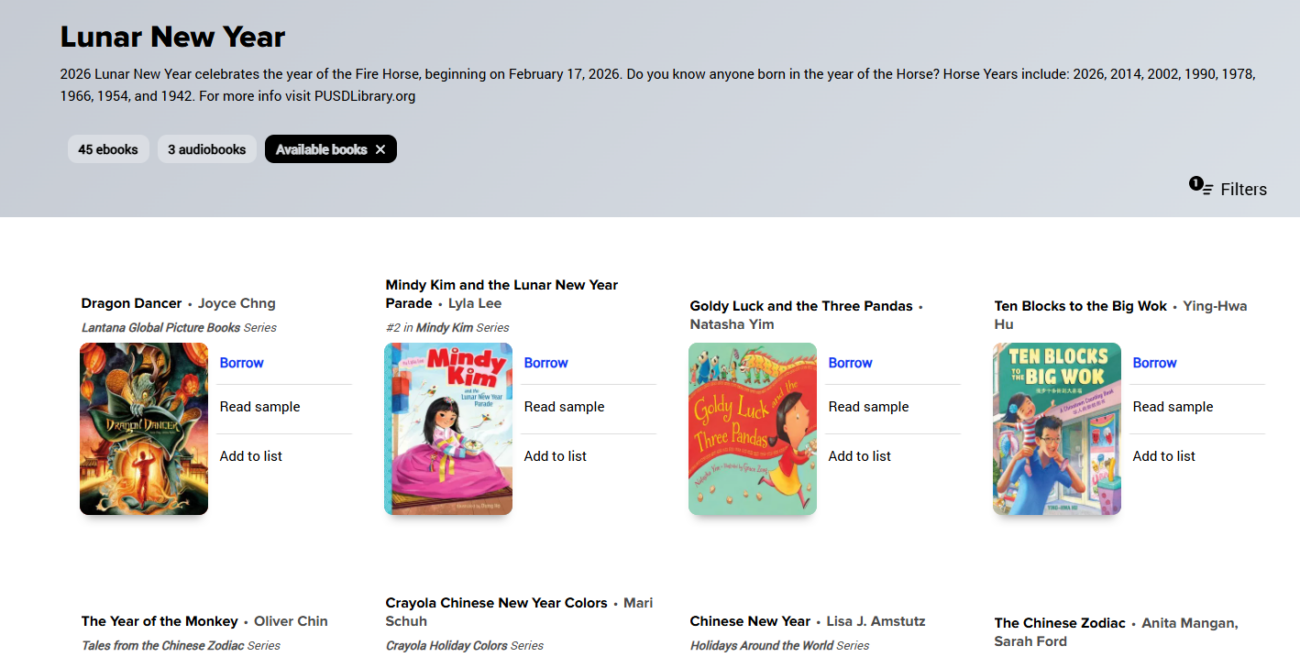
Task: Read sample of Goldy Luck book
Action: (868, 407)
